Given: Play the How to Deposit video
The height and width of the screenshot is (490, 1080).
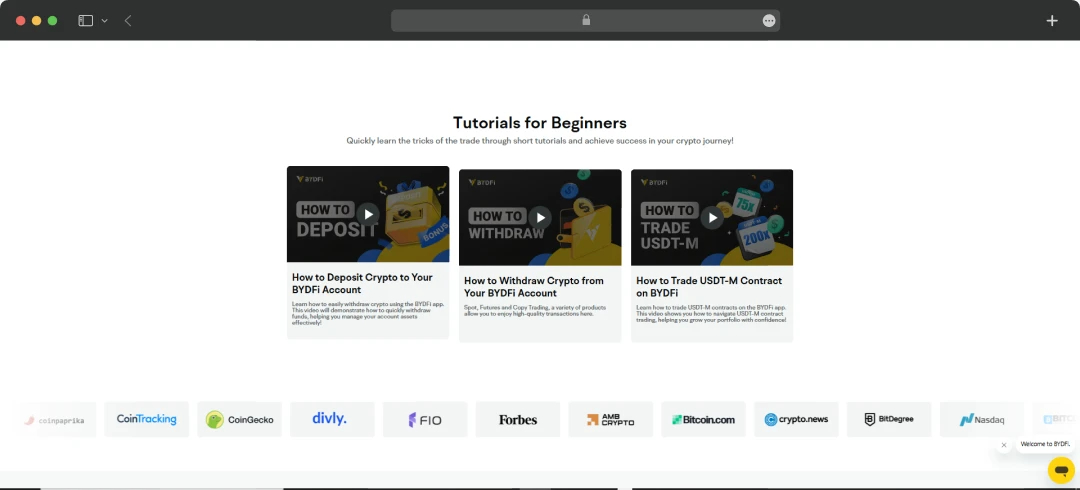Looking at the screenshot, I should pos(368,214).
